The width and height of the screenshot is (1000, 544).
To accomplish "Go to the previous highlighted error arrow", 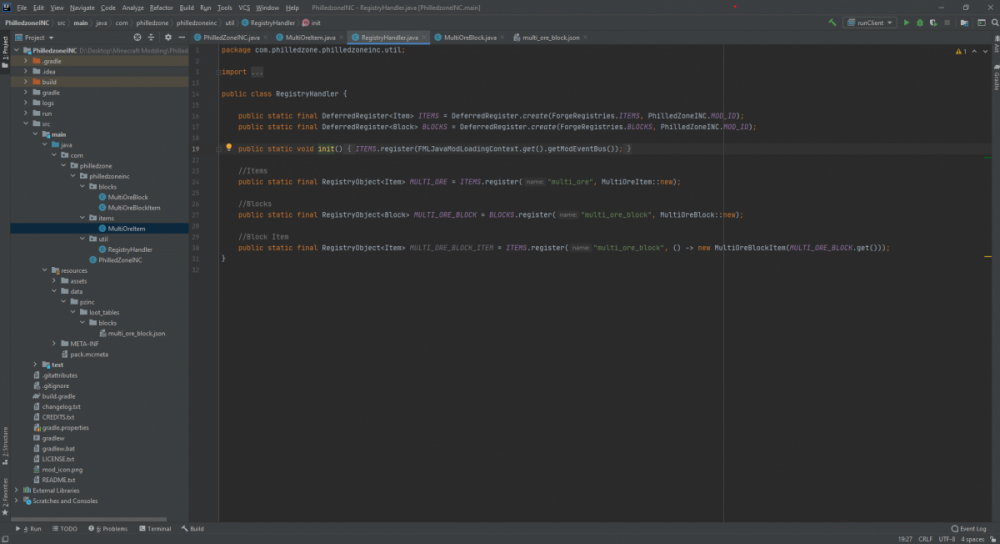I will click(974, 51).
